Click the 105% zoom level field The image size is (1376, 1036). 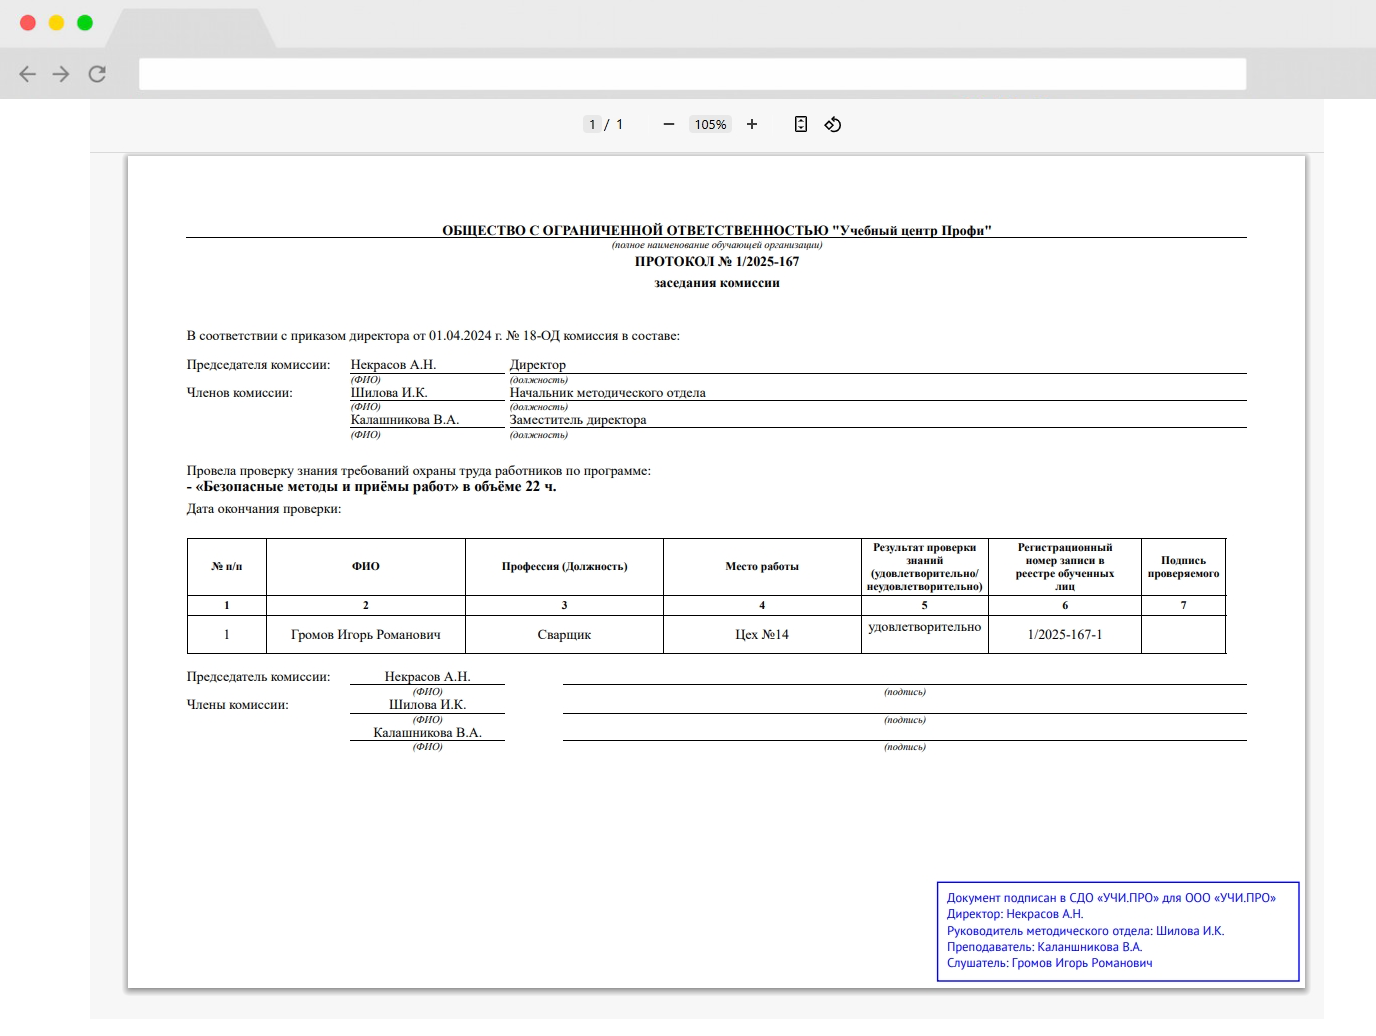pyautogui.click(x=710, y=124)
